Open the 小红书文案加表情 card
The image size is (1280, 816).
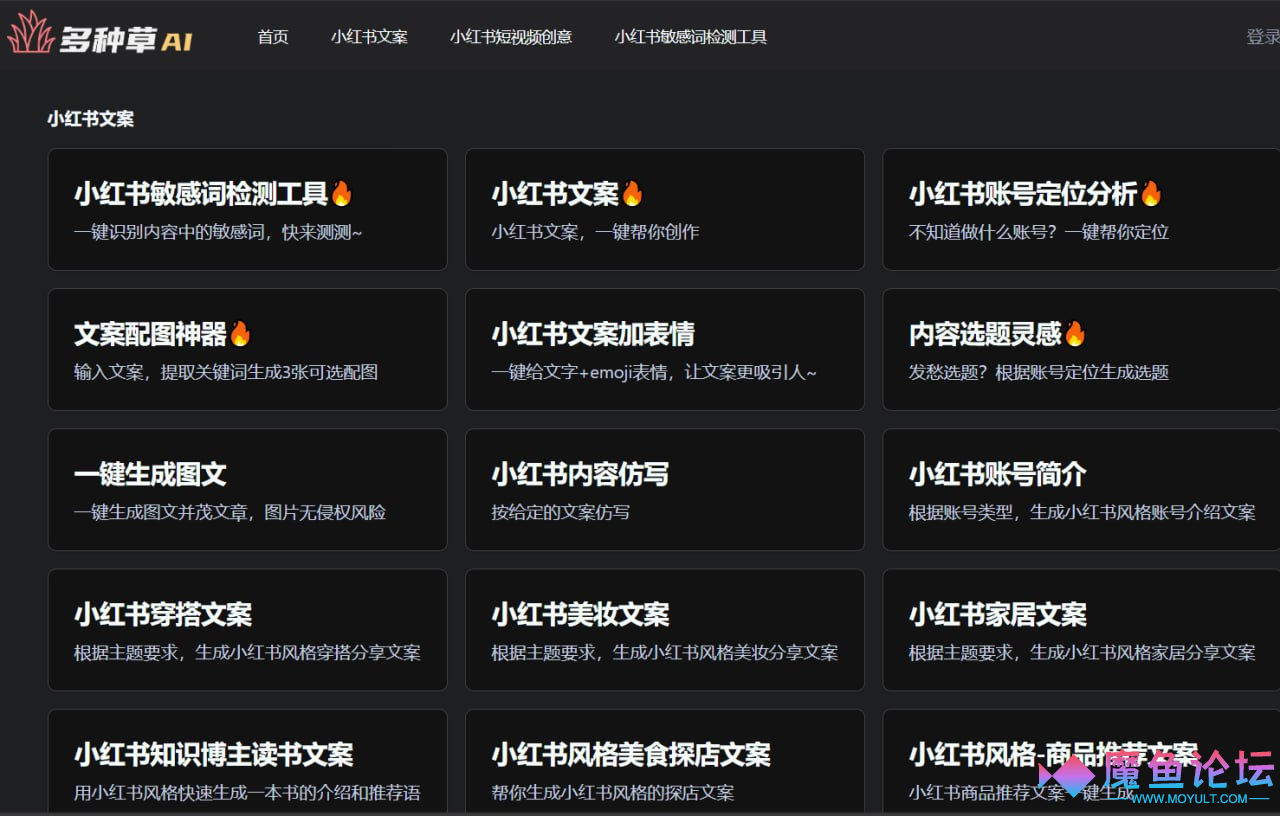click(x=665, y=350)
